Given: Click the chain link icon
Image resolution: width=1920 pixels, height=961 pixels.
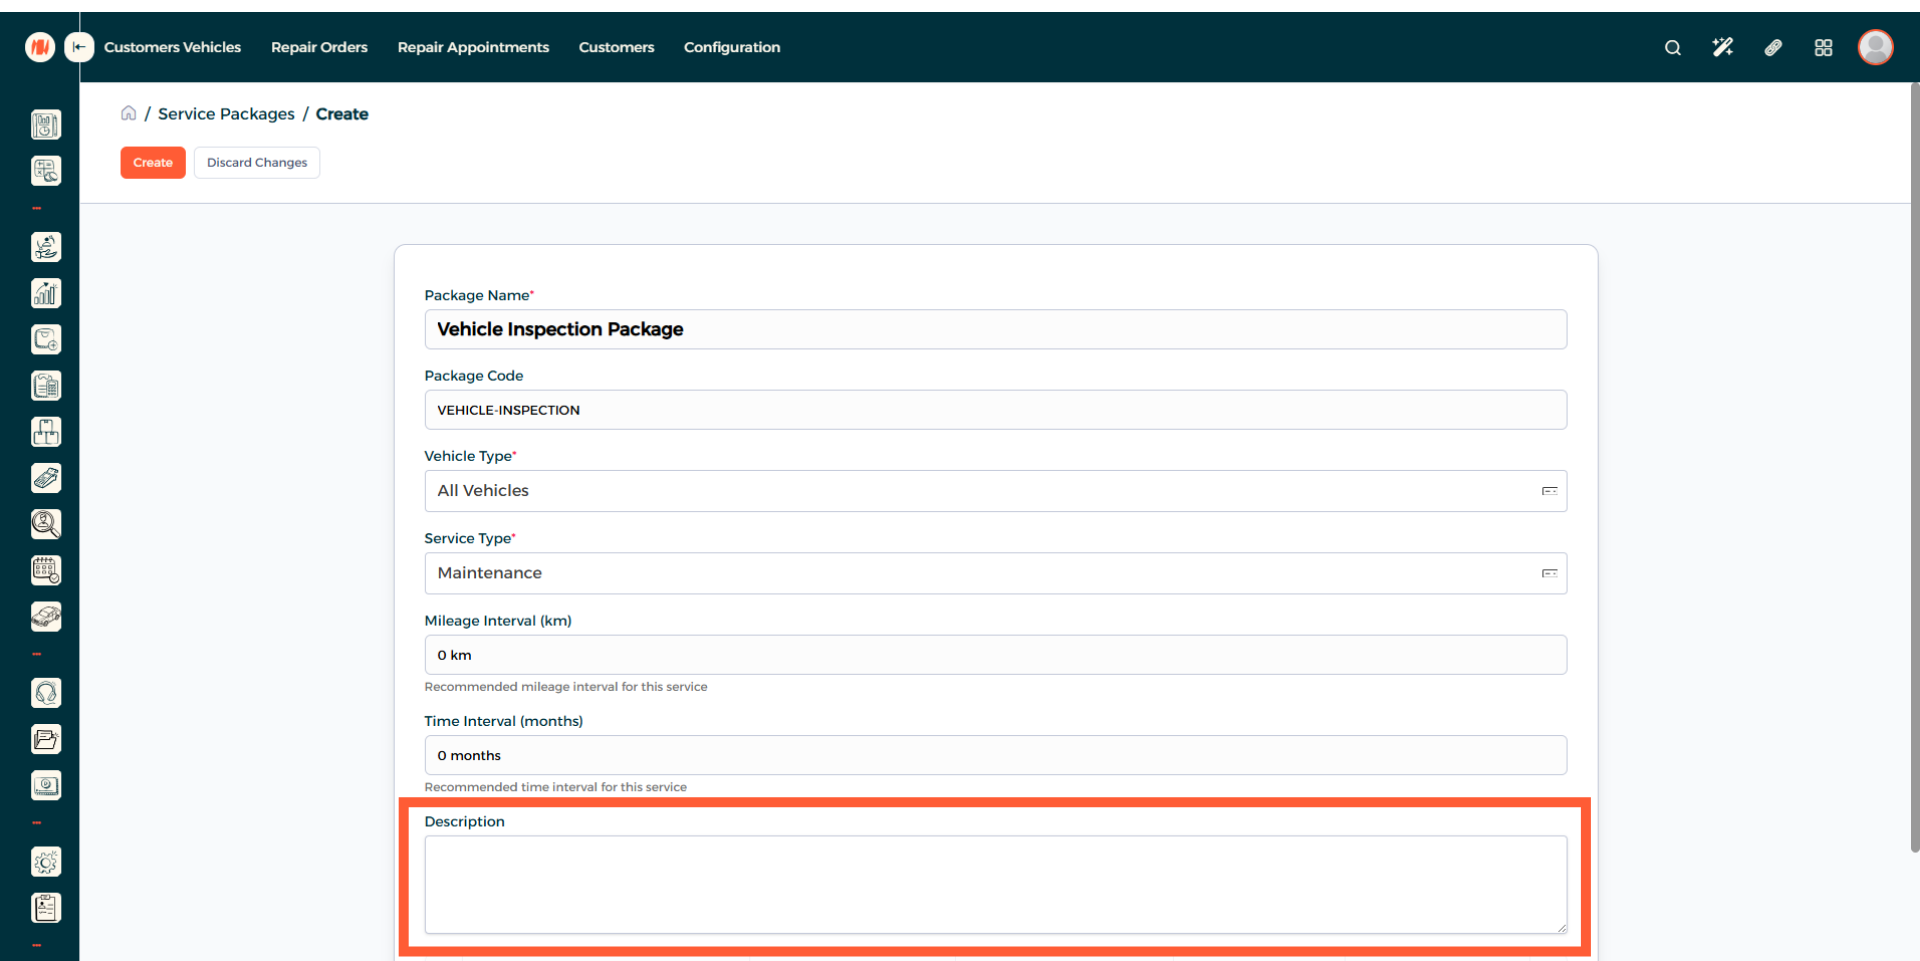Looking at the screenshot, I should 1773,48.
